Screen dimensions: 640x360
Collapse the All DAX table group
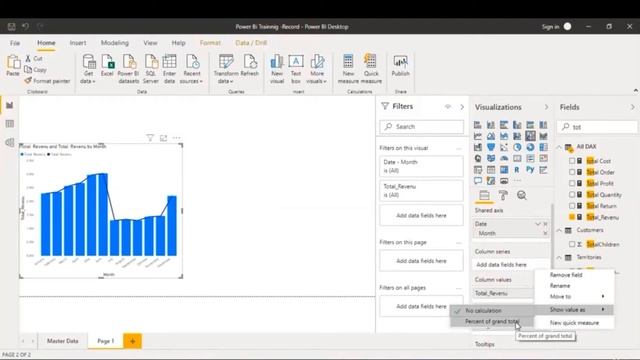(559, 147)
